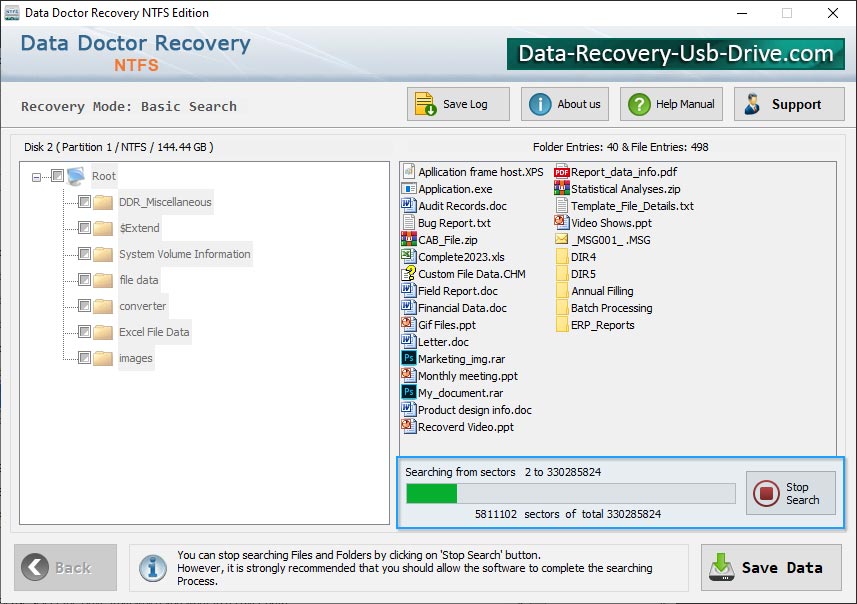This screenshot has height=604, width=857.
Task: Check the Excel File Data checkbox
Action: (x=84, y=332)
